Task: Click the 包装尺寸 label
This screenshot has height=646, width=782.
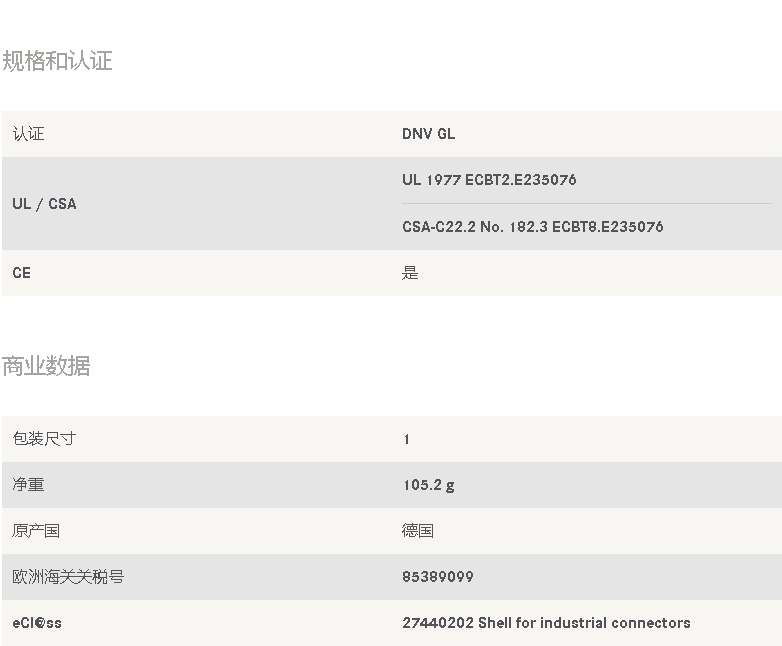Action: coord(44,438)
